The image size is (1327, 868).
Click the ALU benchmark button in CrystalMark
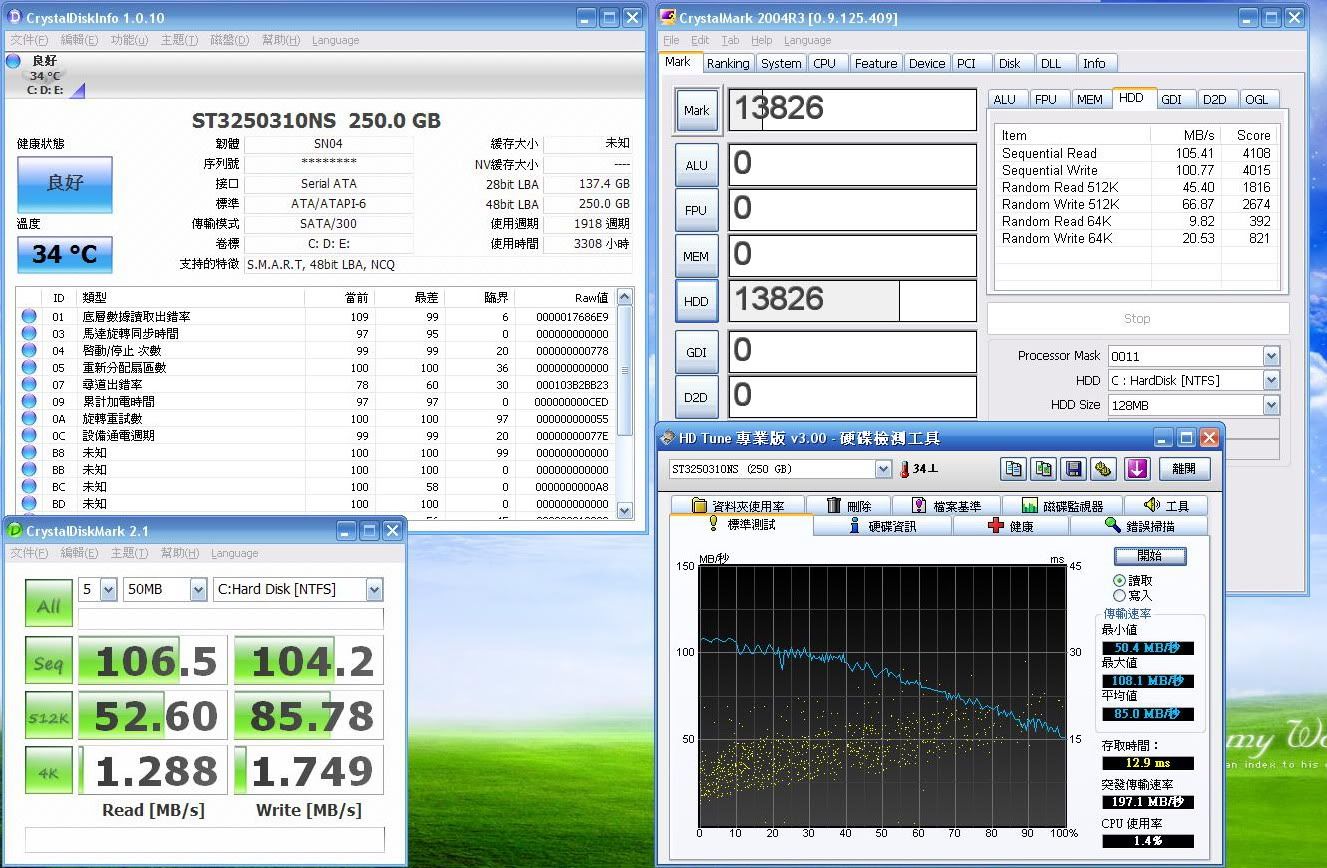[697, 165]
